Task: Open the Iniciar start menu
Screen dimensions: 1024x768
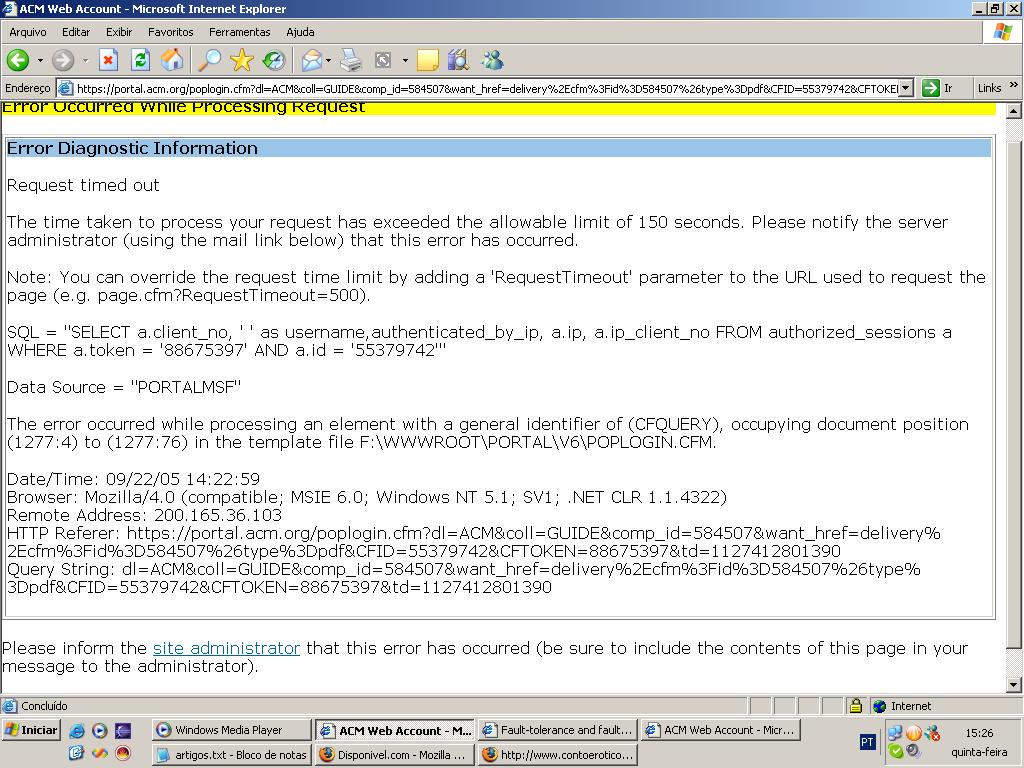Action: 31,730
